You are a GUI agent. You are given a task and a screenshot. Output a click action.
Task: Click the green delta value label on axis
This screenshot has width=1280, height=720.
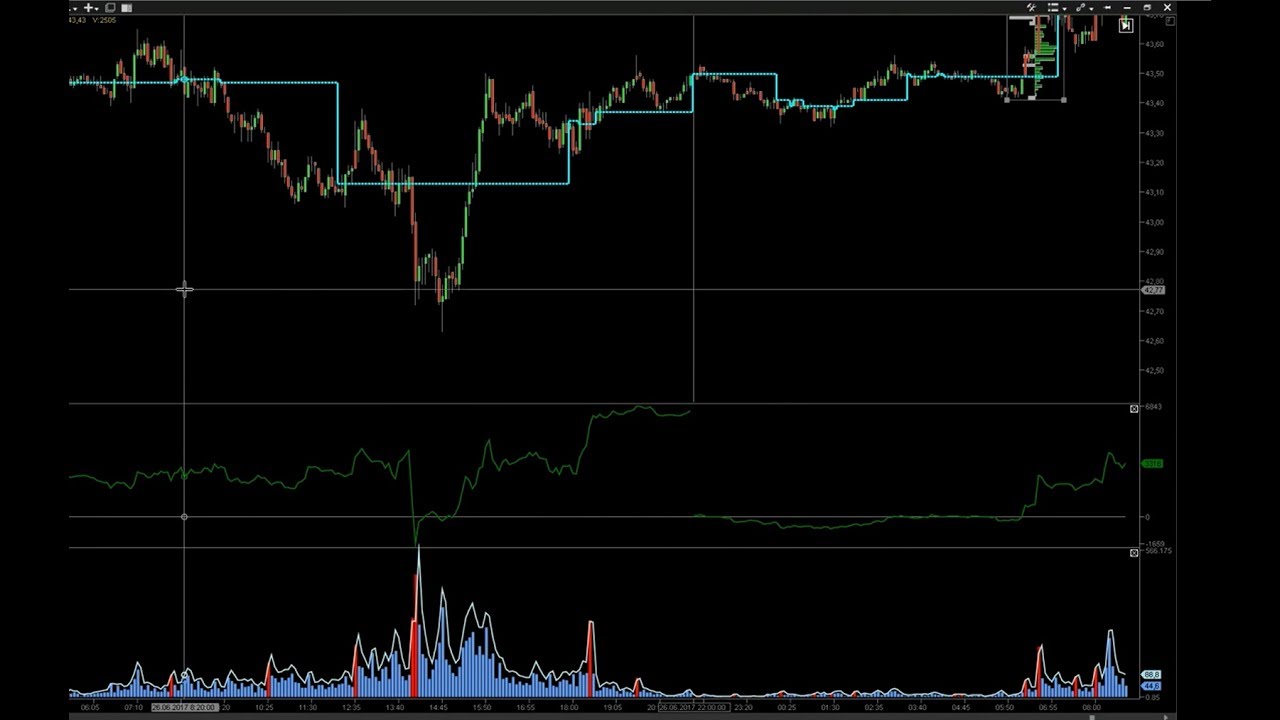click(1153, 464)
